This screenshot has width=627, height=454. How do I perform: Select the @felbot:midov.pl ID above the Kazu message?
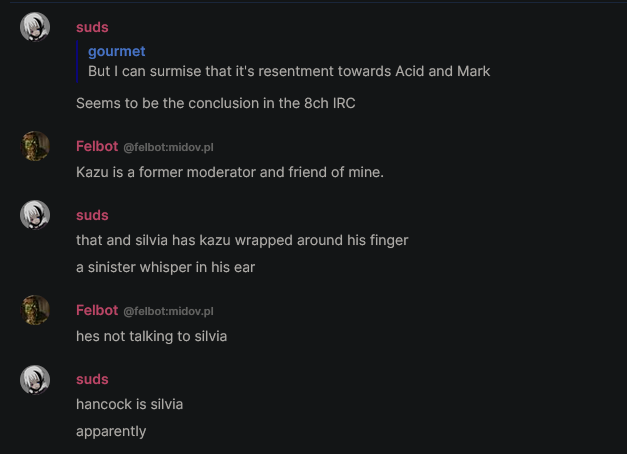click(x=168, y=147)
